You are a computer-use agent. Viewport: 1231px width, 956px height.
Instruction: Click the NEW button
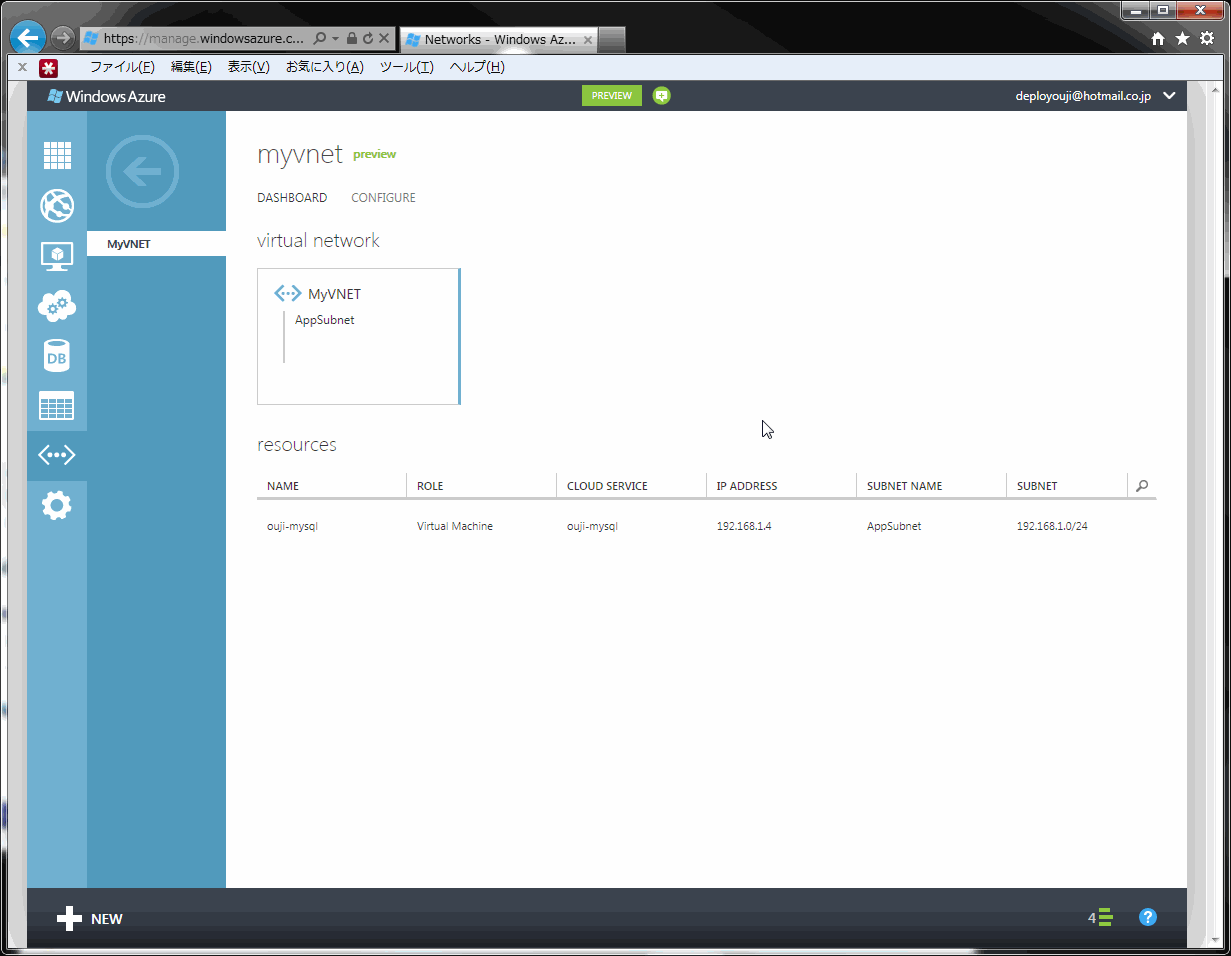point(90,919)
